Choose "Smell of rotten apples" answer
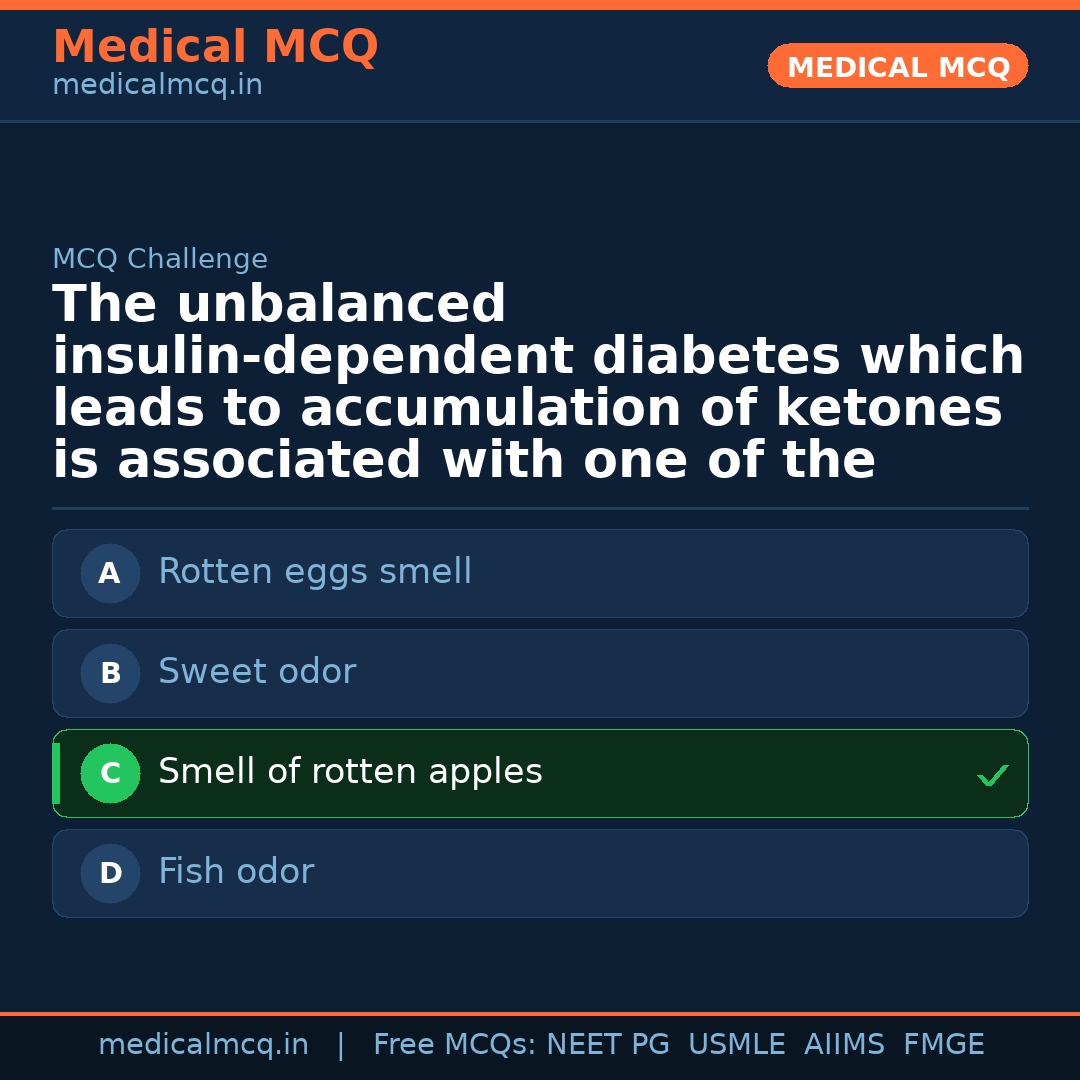Image resolution: width=1080 pixels, height=1080 pixels. (350, 772)
